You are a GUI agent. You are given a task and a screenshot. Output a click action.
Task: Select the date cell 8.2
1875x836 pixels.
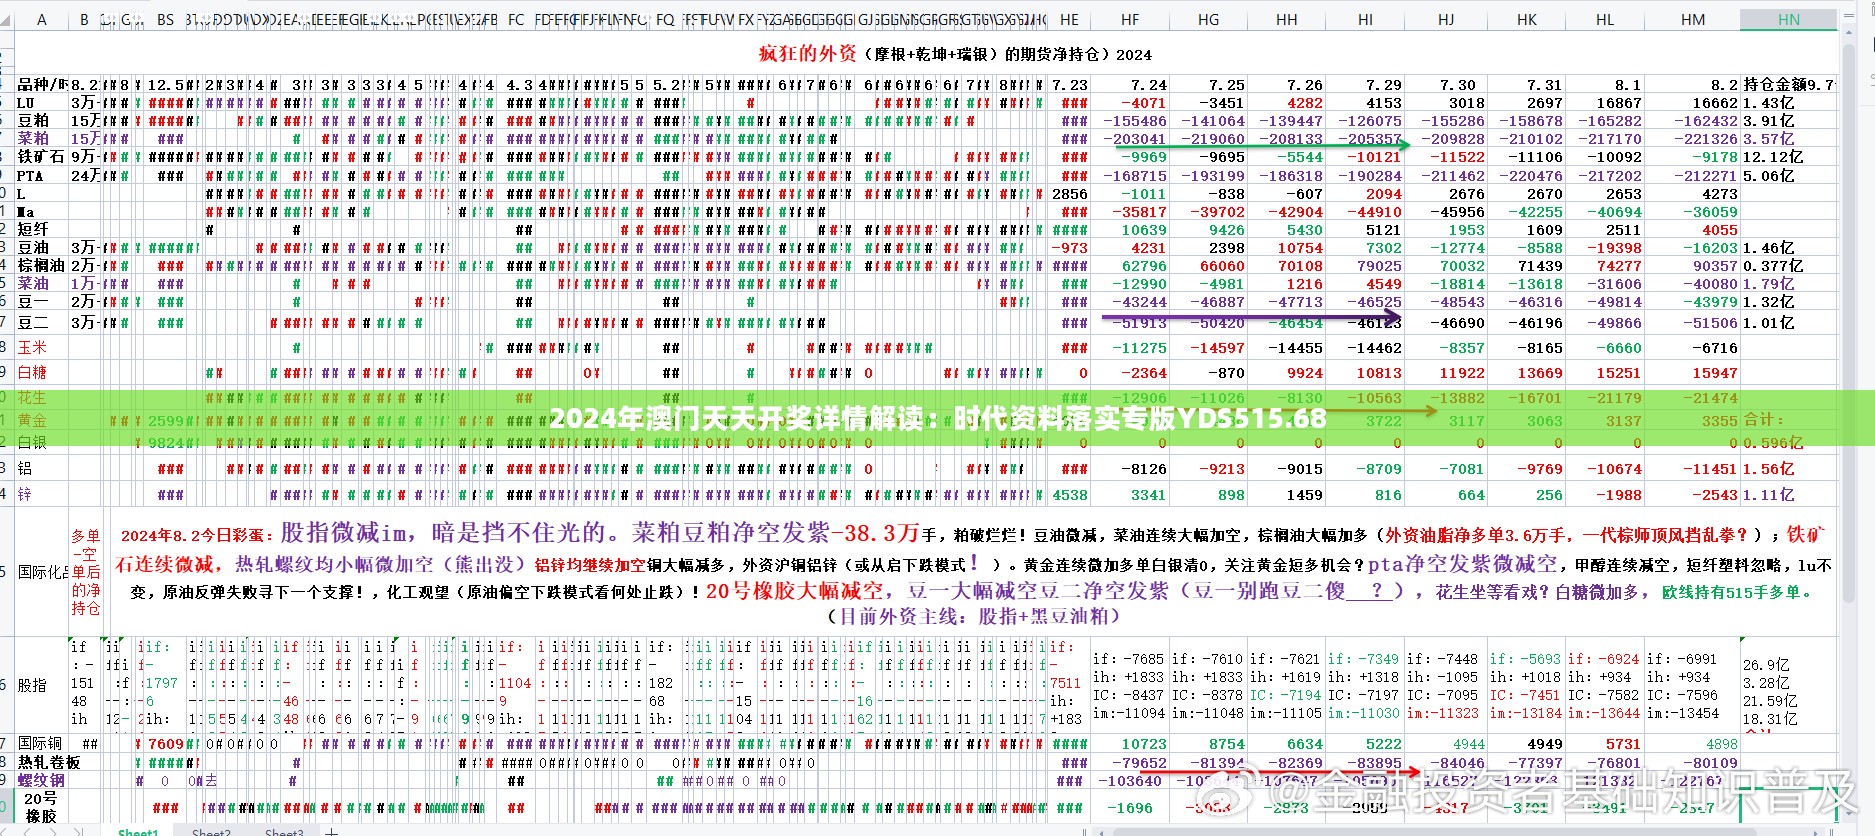(1693, 85)
